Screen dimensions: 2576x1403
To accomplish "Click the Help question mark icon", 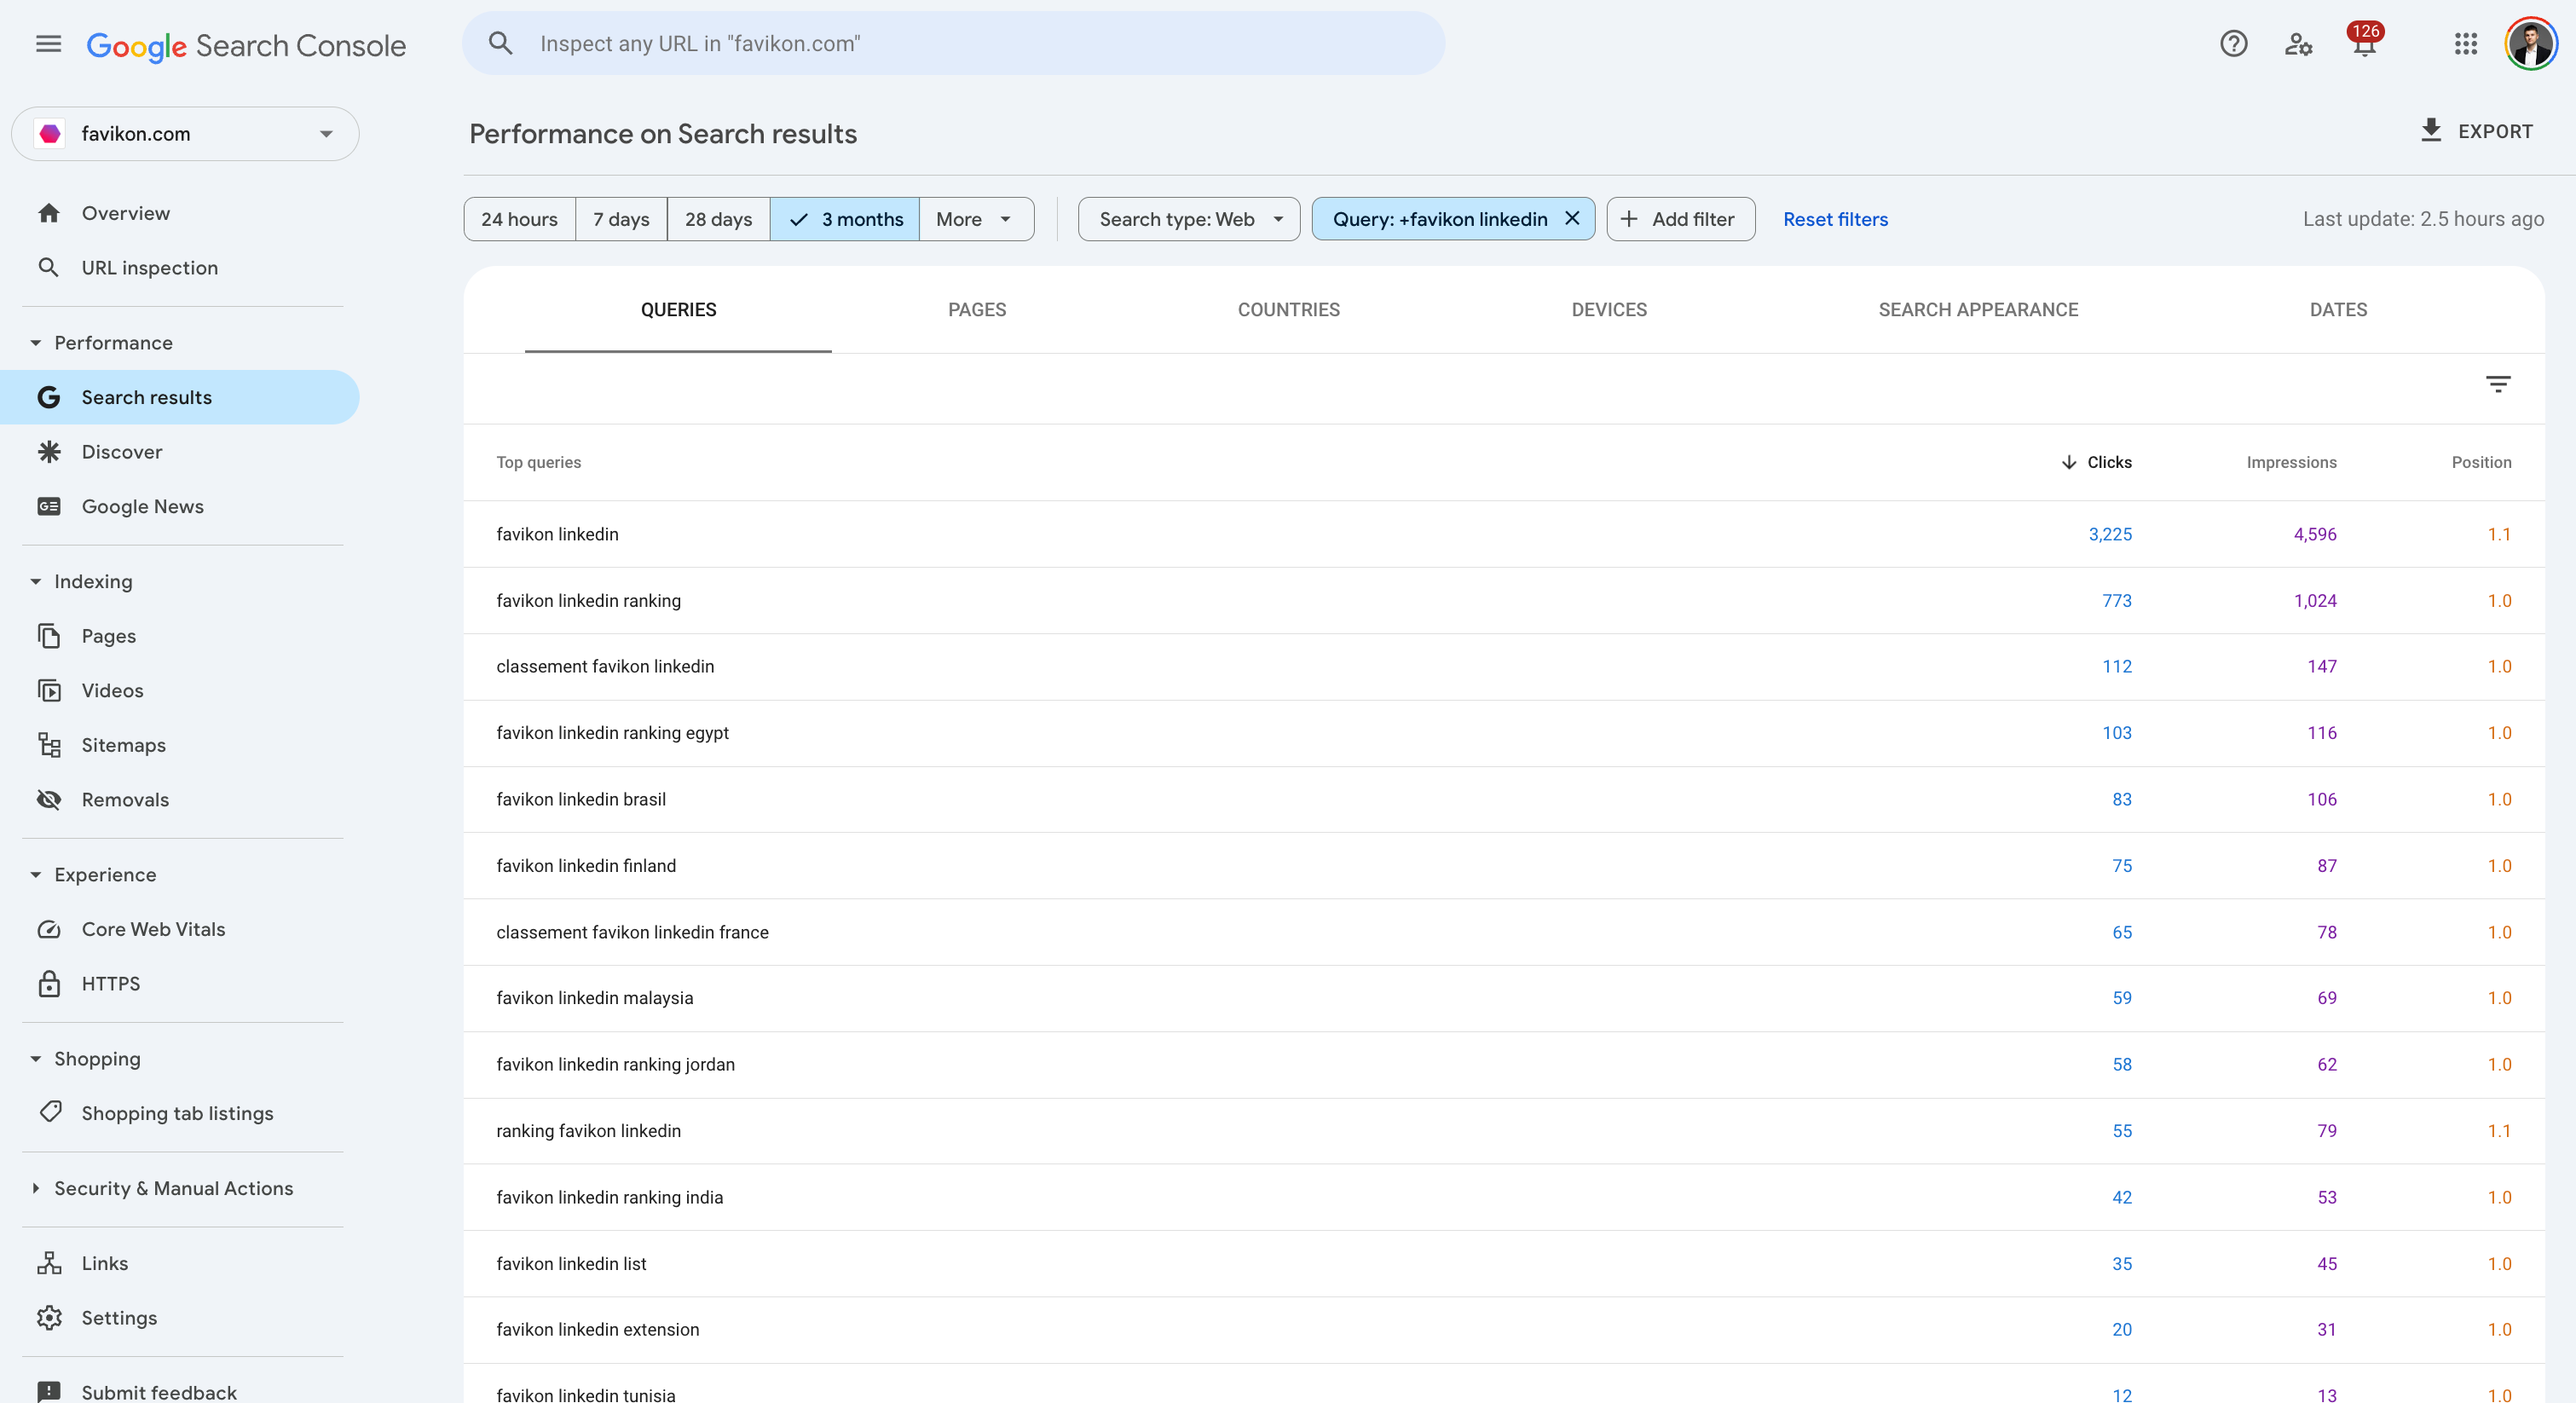I will [2233, 44].
